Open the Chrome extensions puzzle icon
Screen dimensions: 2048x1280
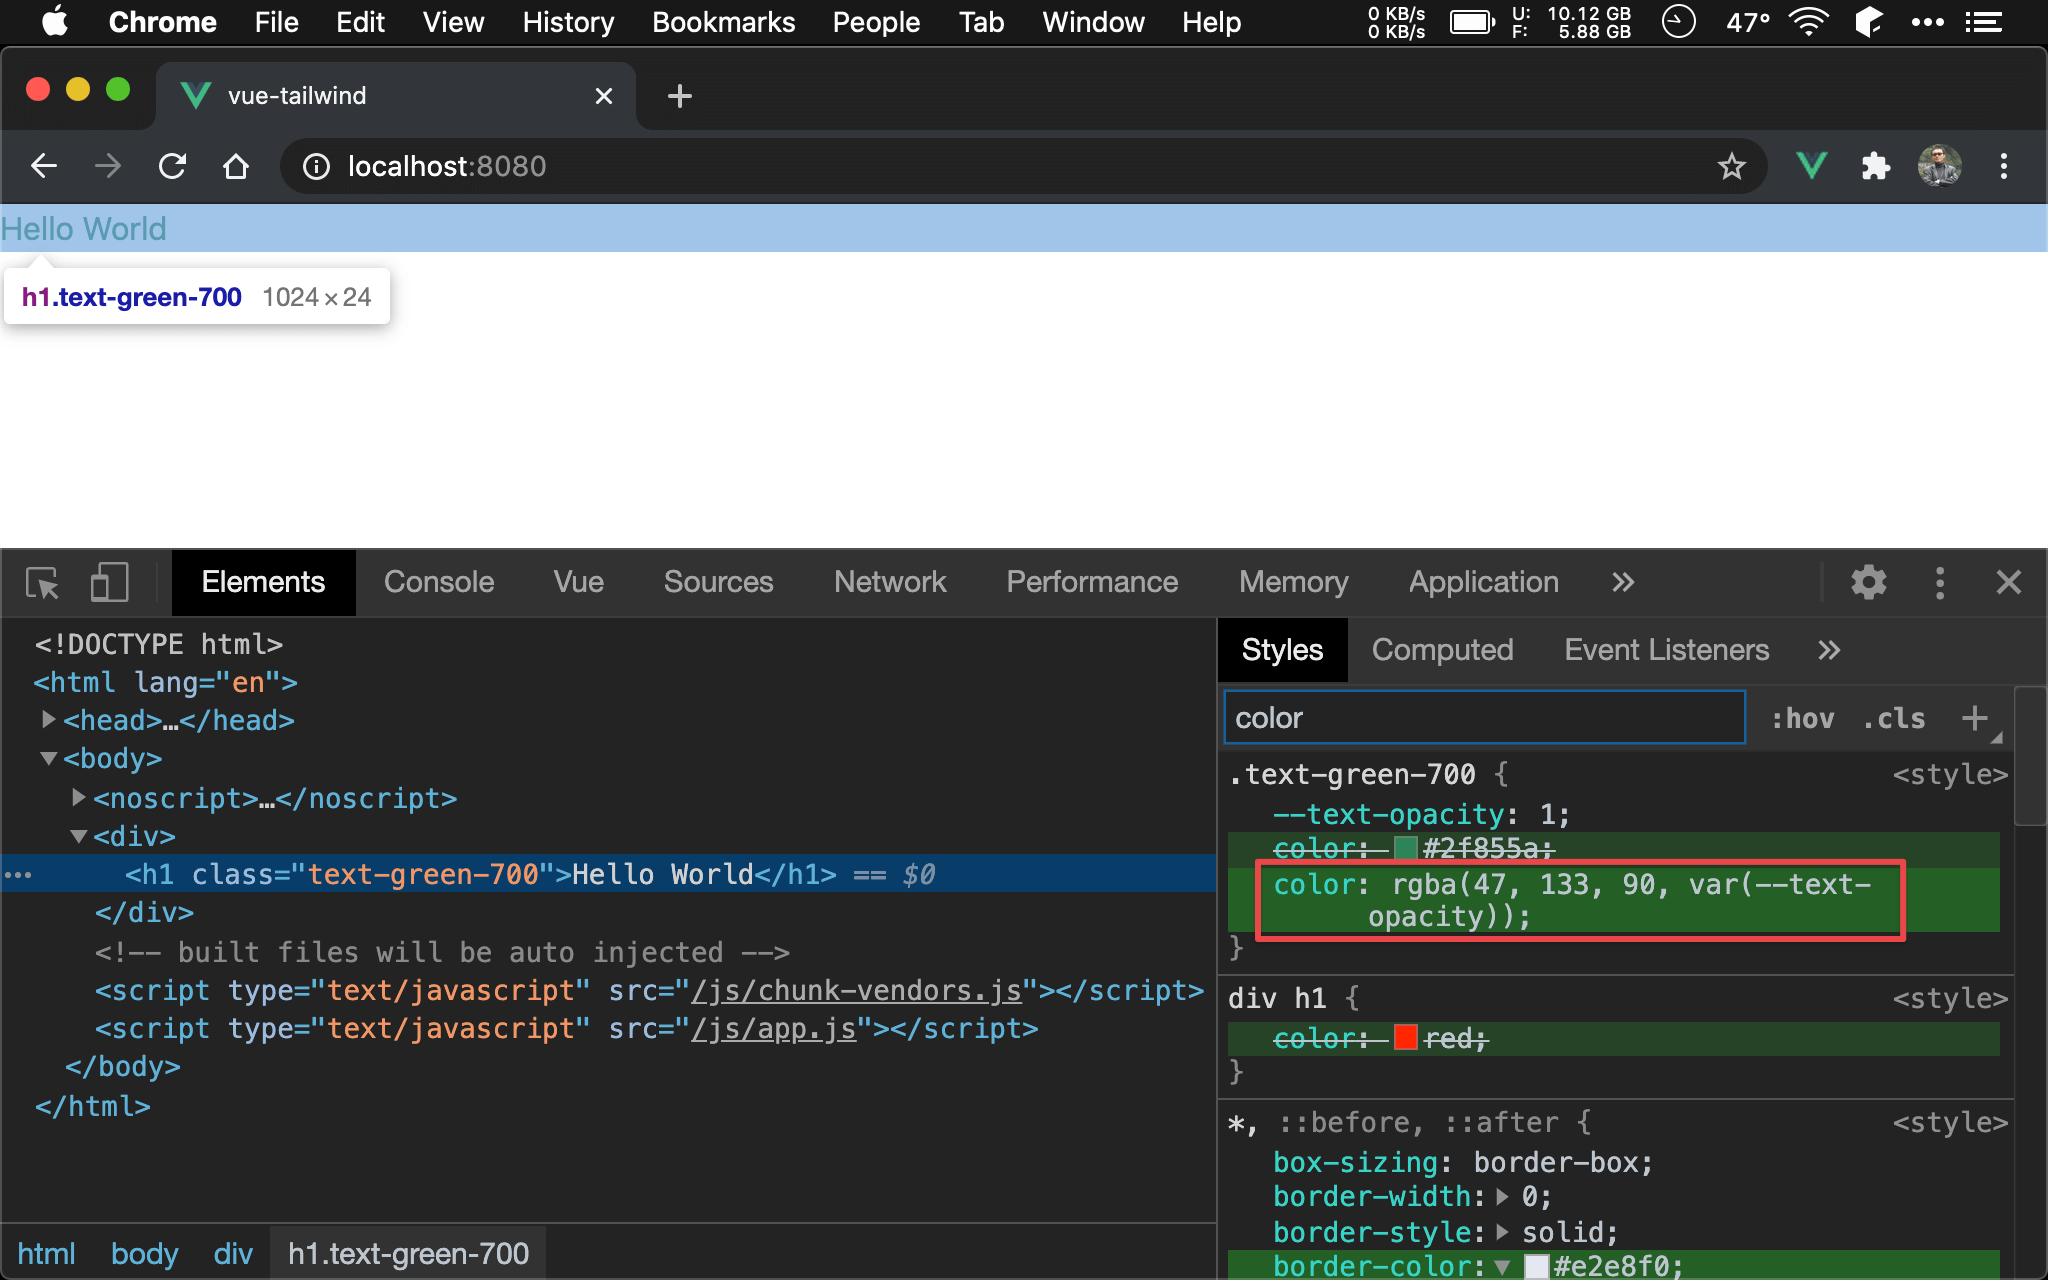(x=1875, y=166)
